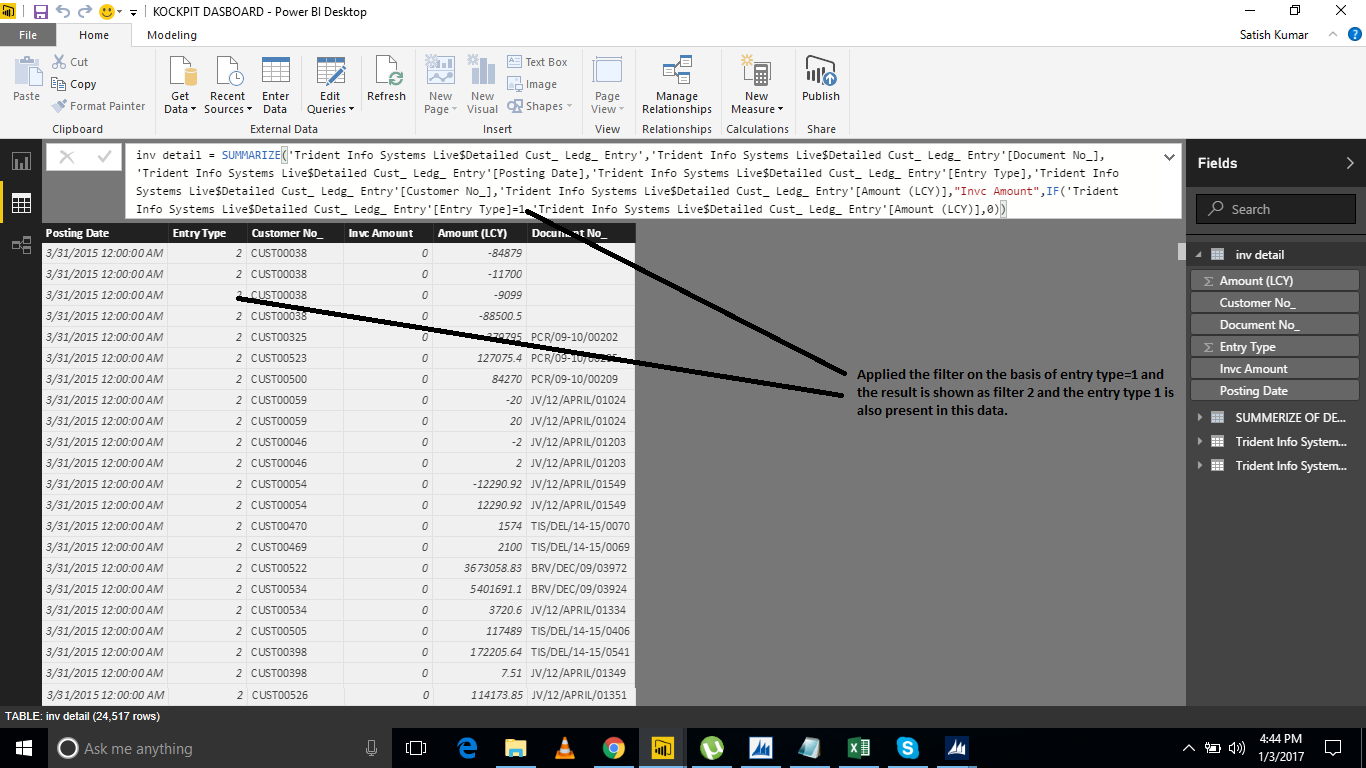The image size is (1366, 768).
Task: Click the Undo arrow in title bar
Action: coord(63,12)
